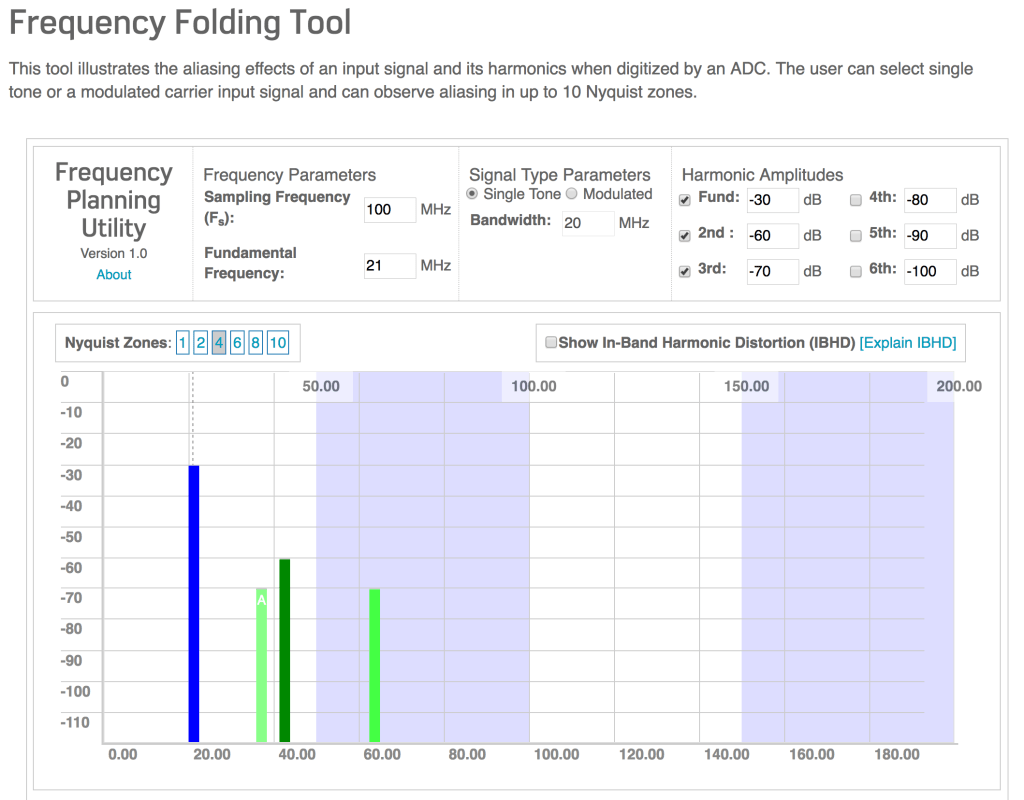Screen dimensions: 1024x800
Task: Select Nyquist zone 8 button
Action: click(x=256, y=343)
